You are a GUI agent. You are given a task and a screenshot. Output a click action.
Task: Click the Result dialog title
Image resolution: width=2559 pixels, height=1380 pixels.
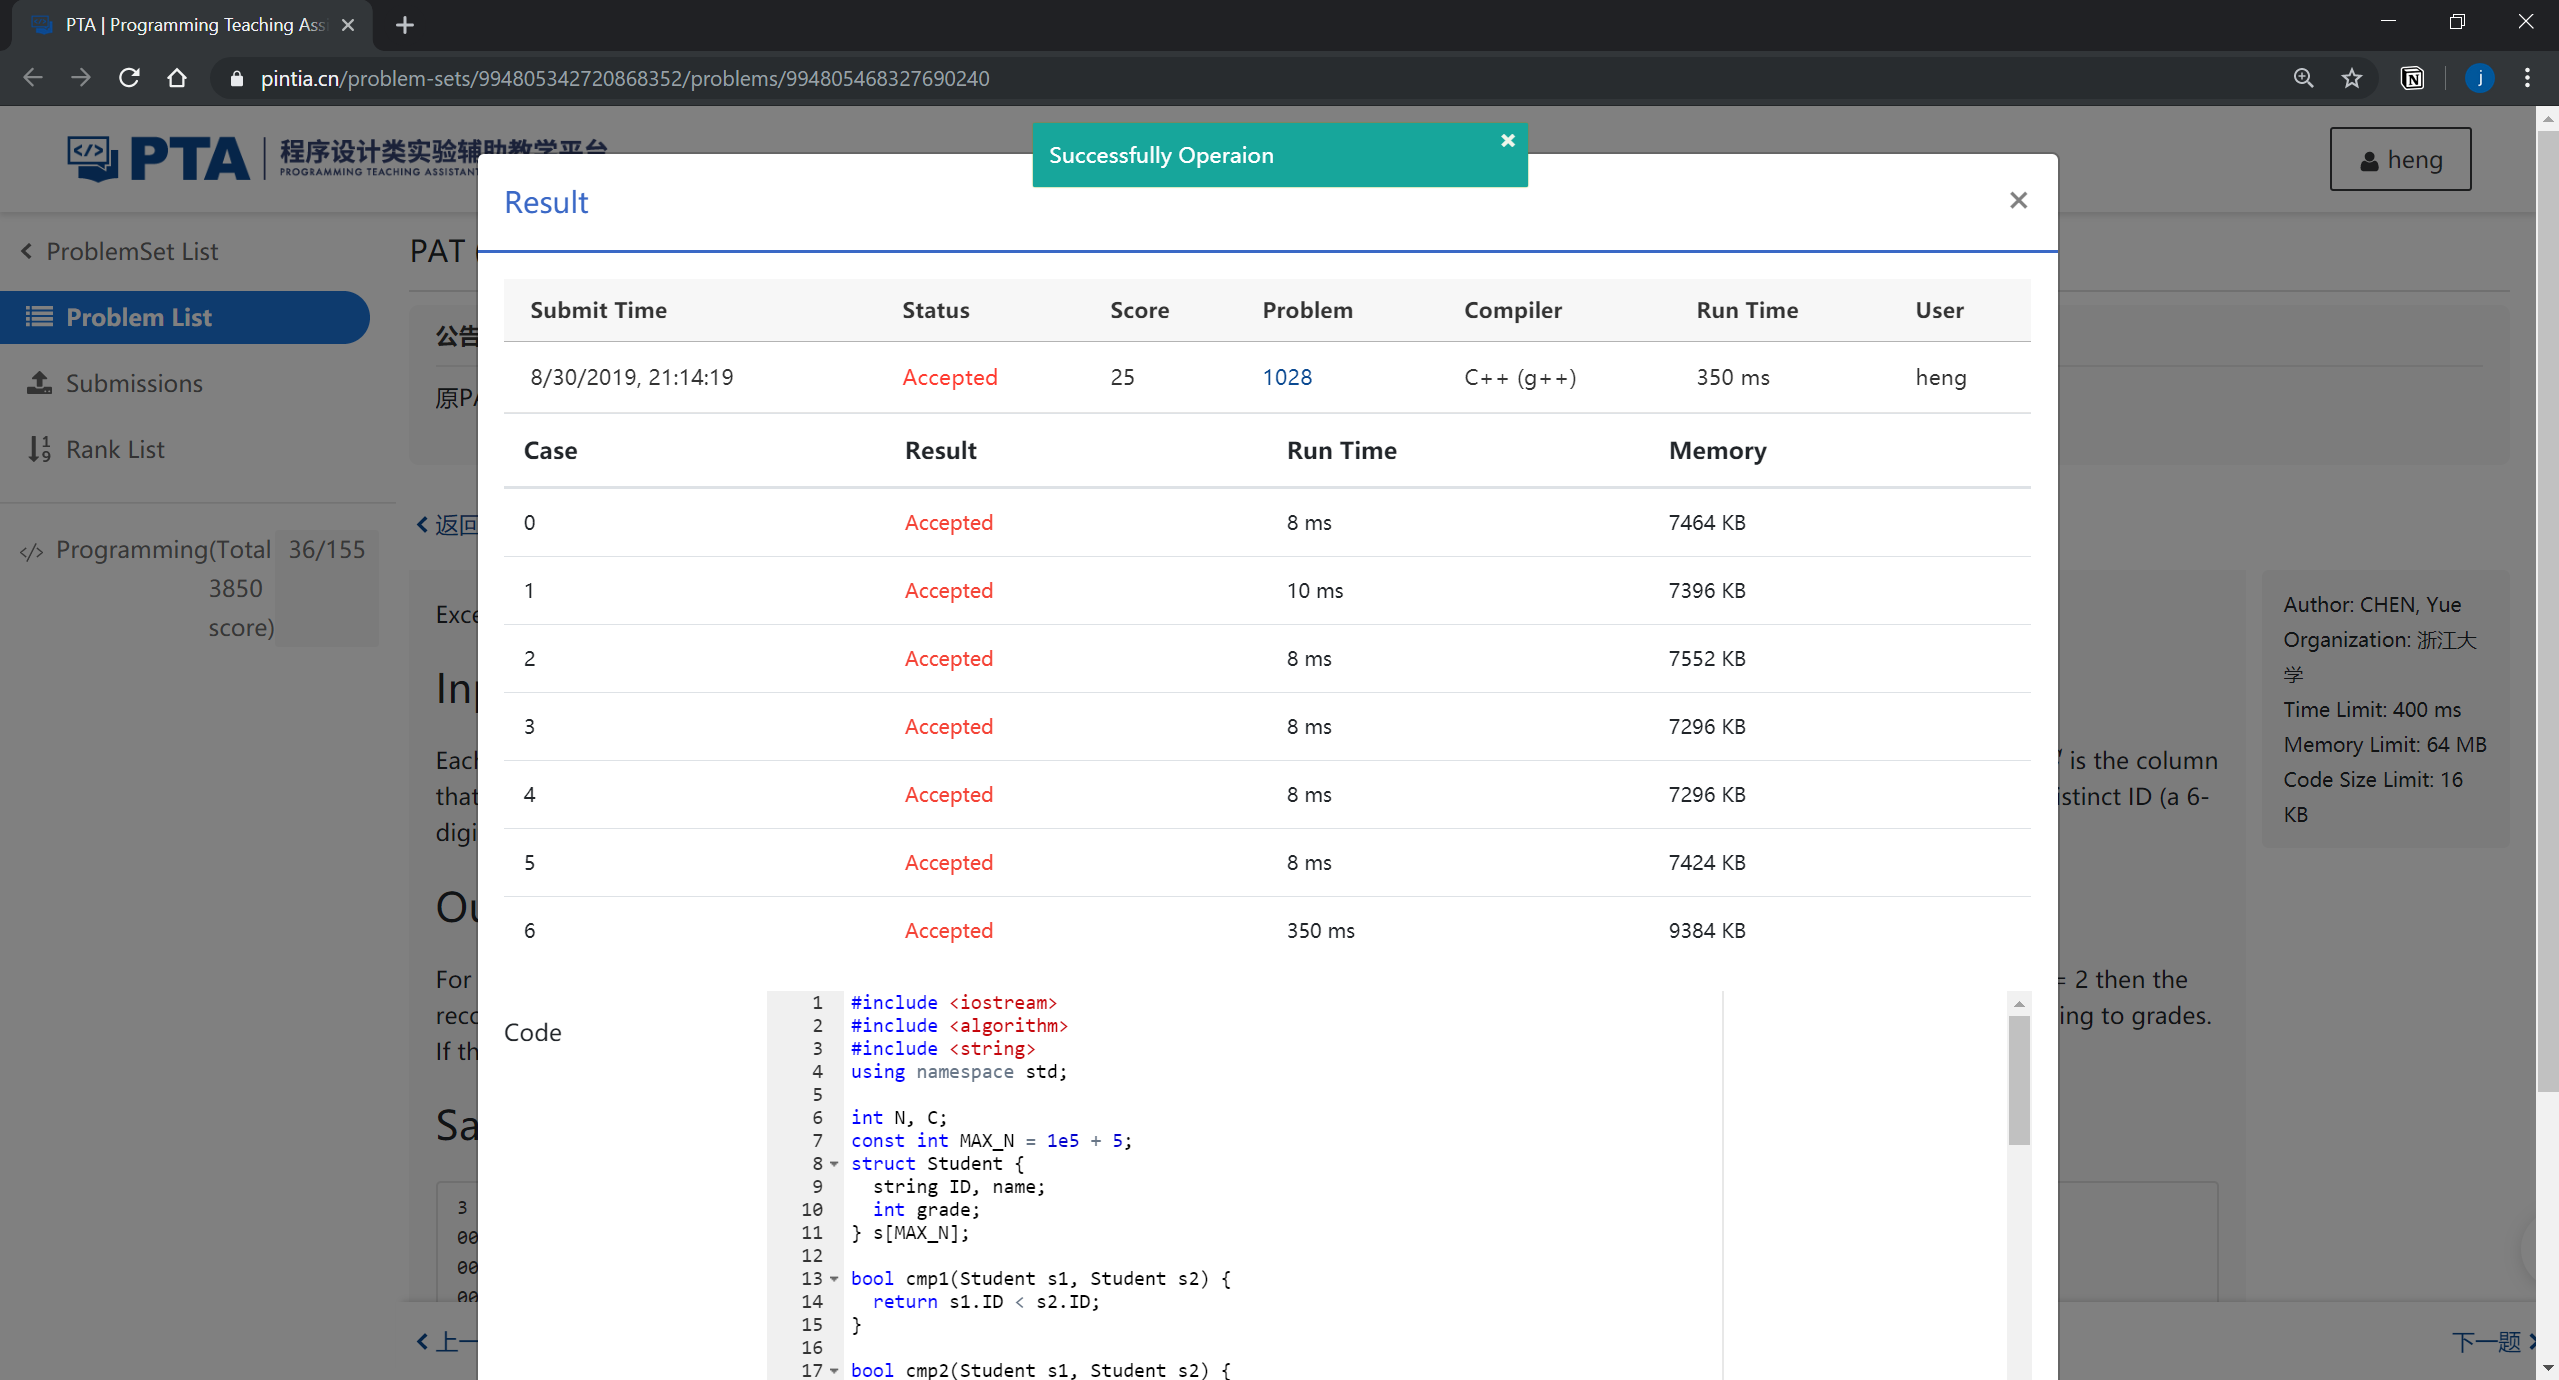546,202
